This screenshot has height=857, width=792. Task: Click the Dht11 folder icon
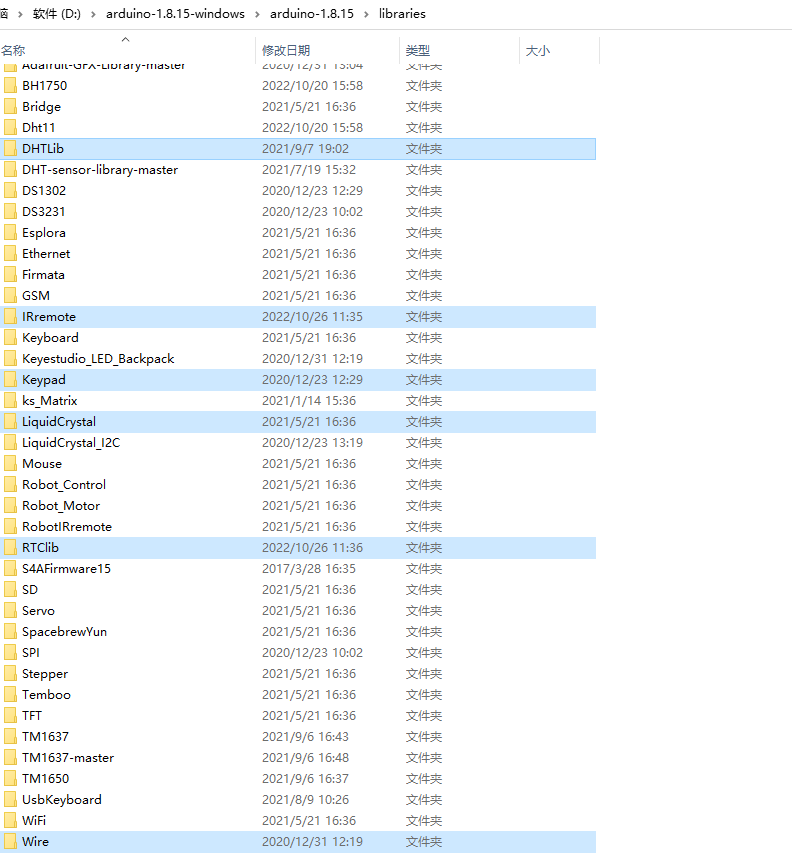pyautogui.click(x=10, y=127)
